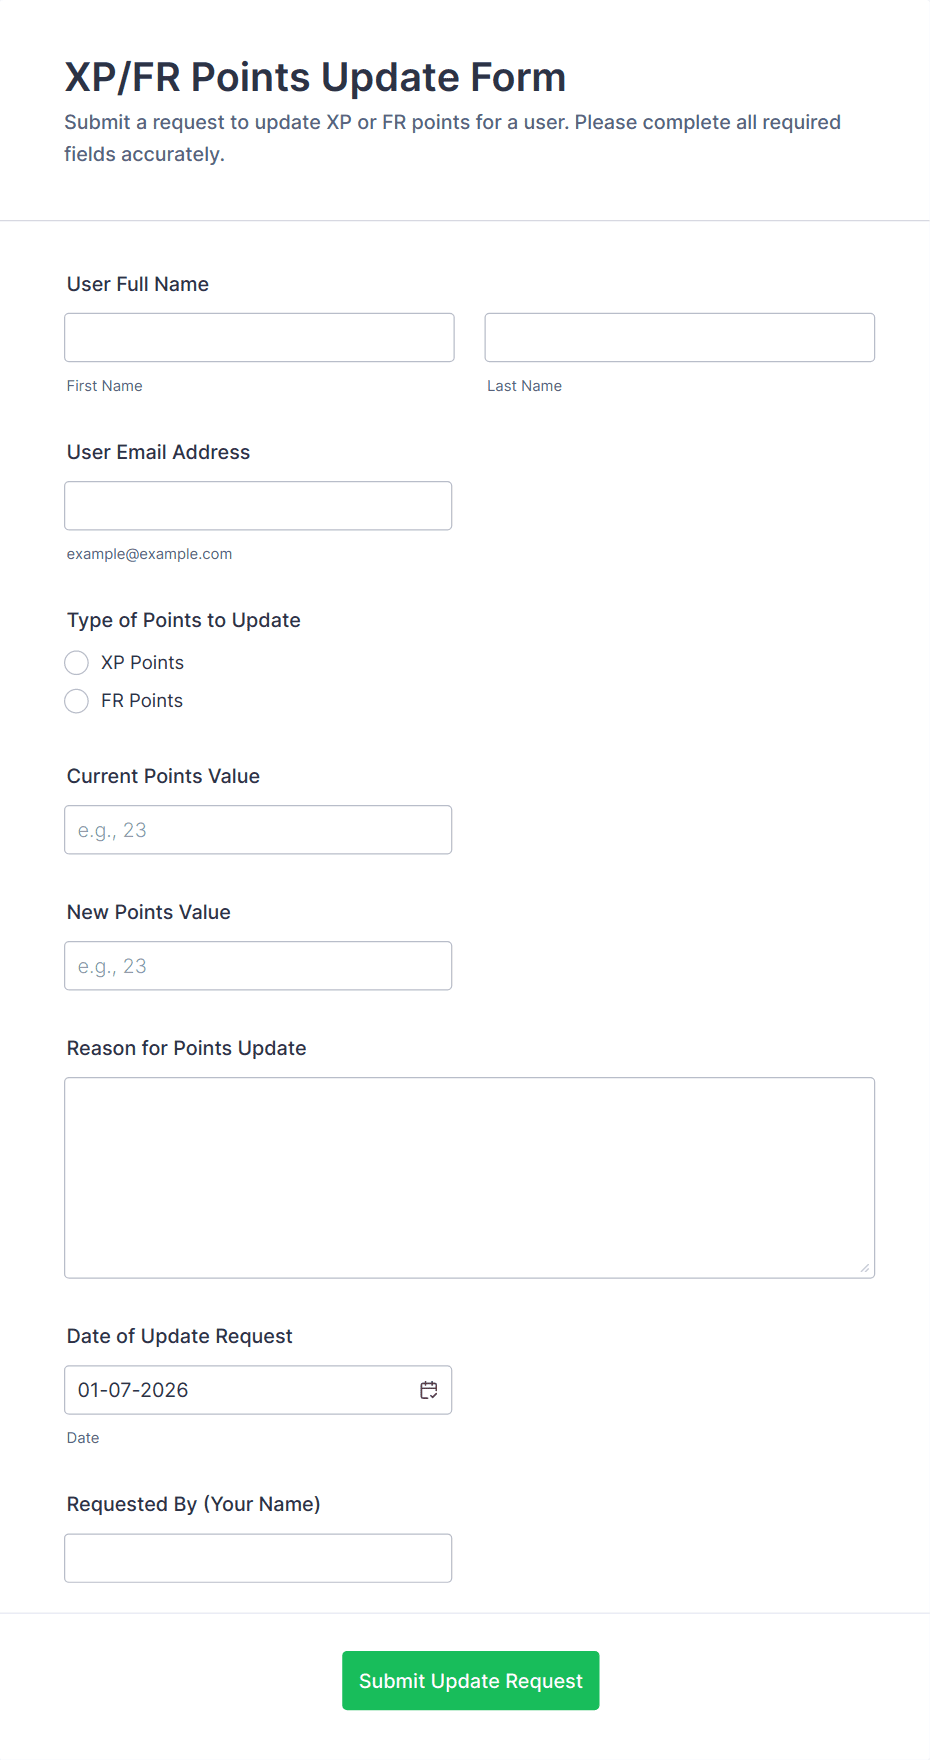Viewport: 930px width, 1760px height.
Task: Click the User Full Name label
Action: 138,284
